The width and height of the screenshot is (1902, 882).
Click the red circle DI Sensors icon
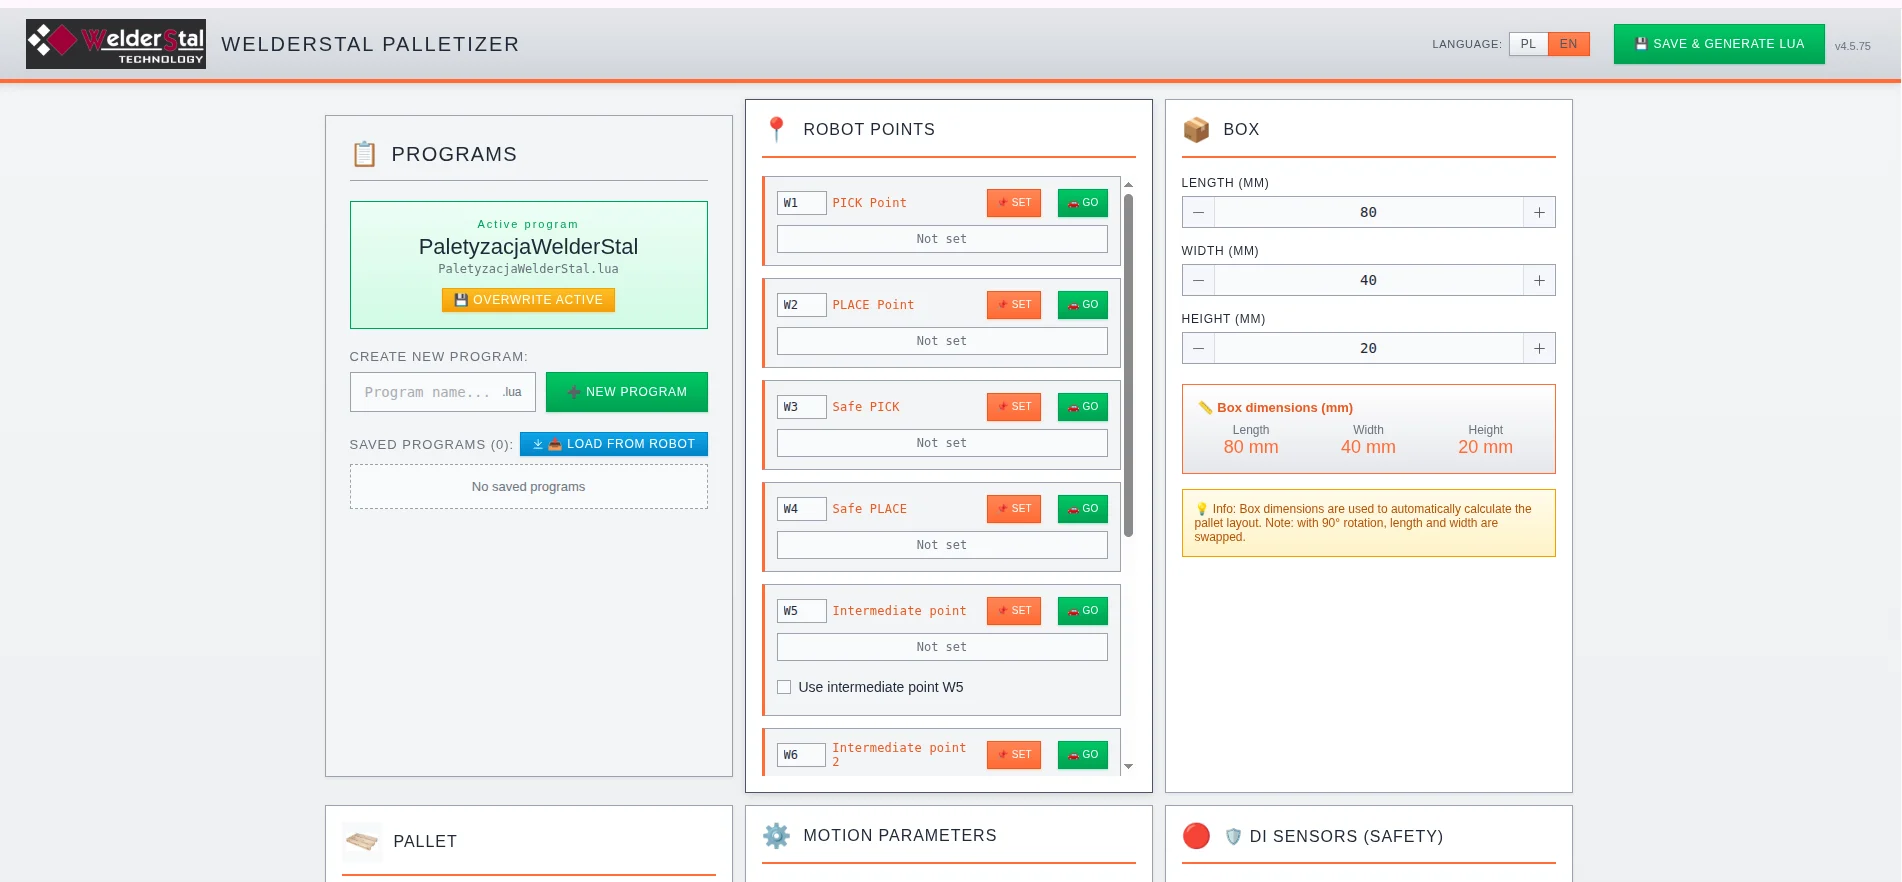pyautogui.click(x=1196, y=836)
